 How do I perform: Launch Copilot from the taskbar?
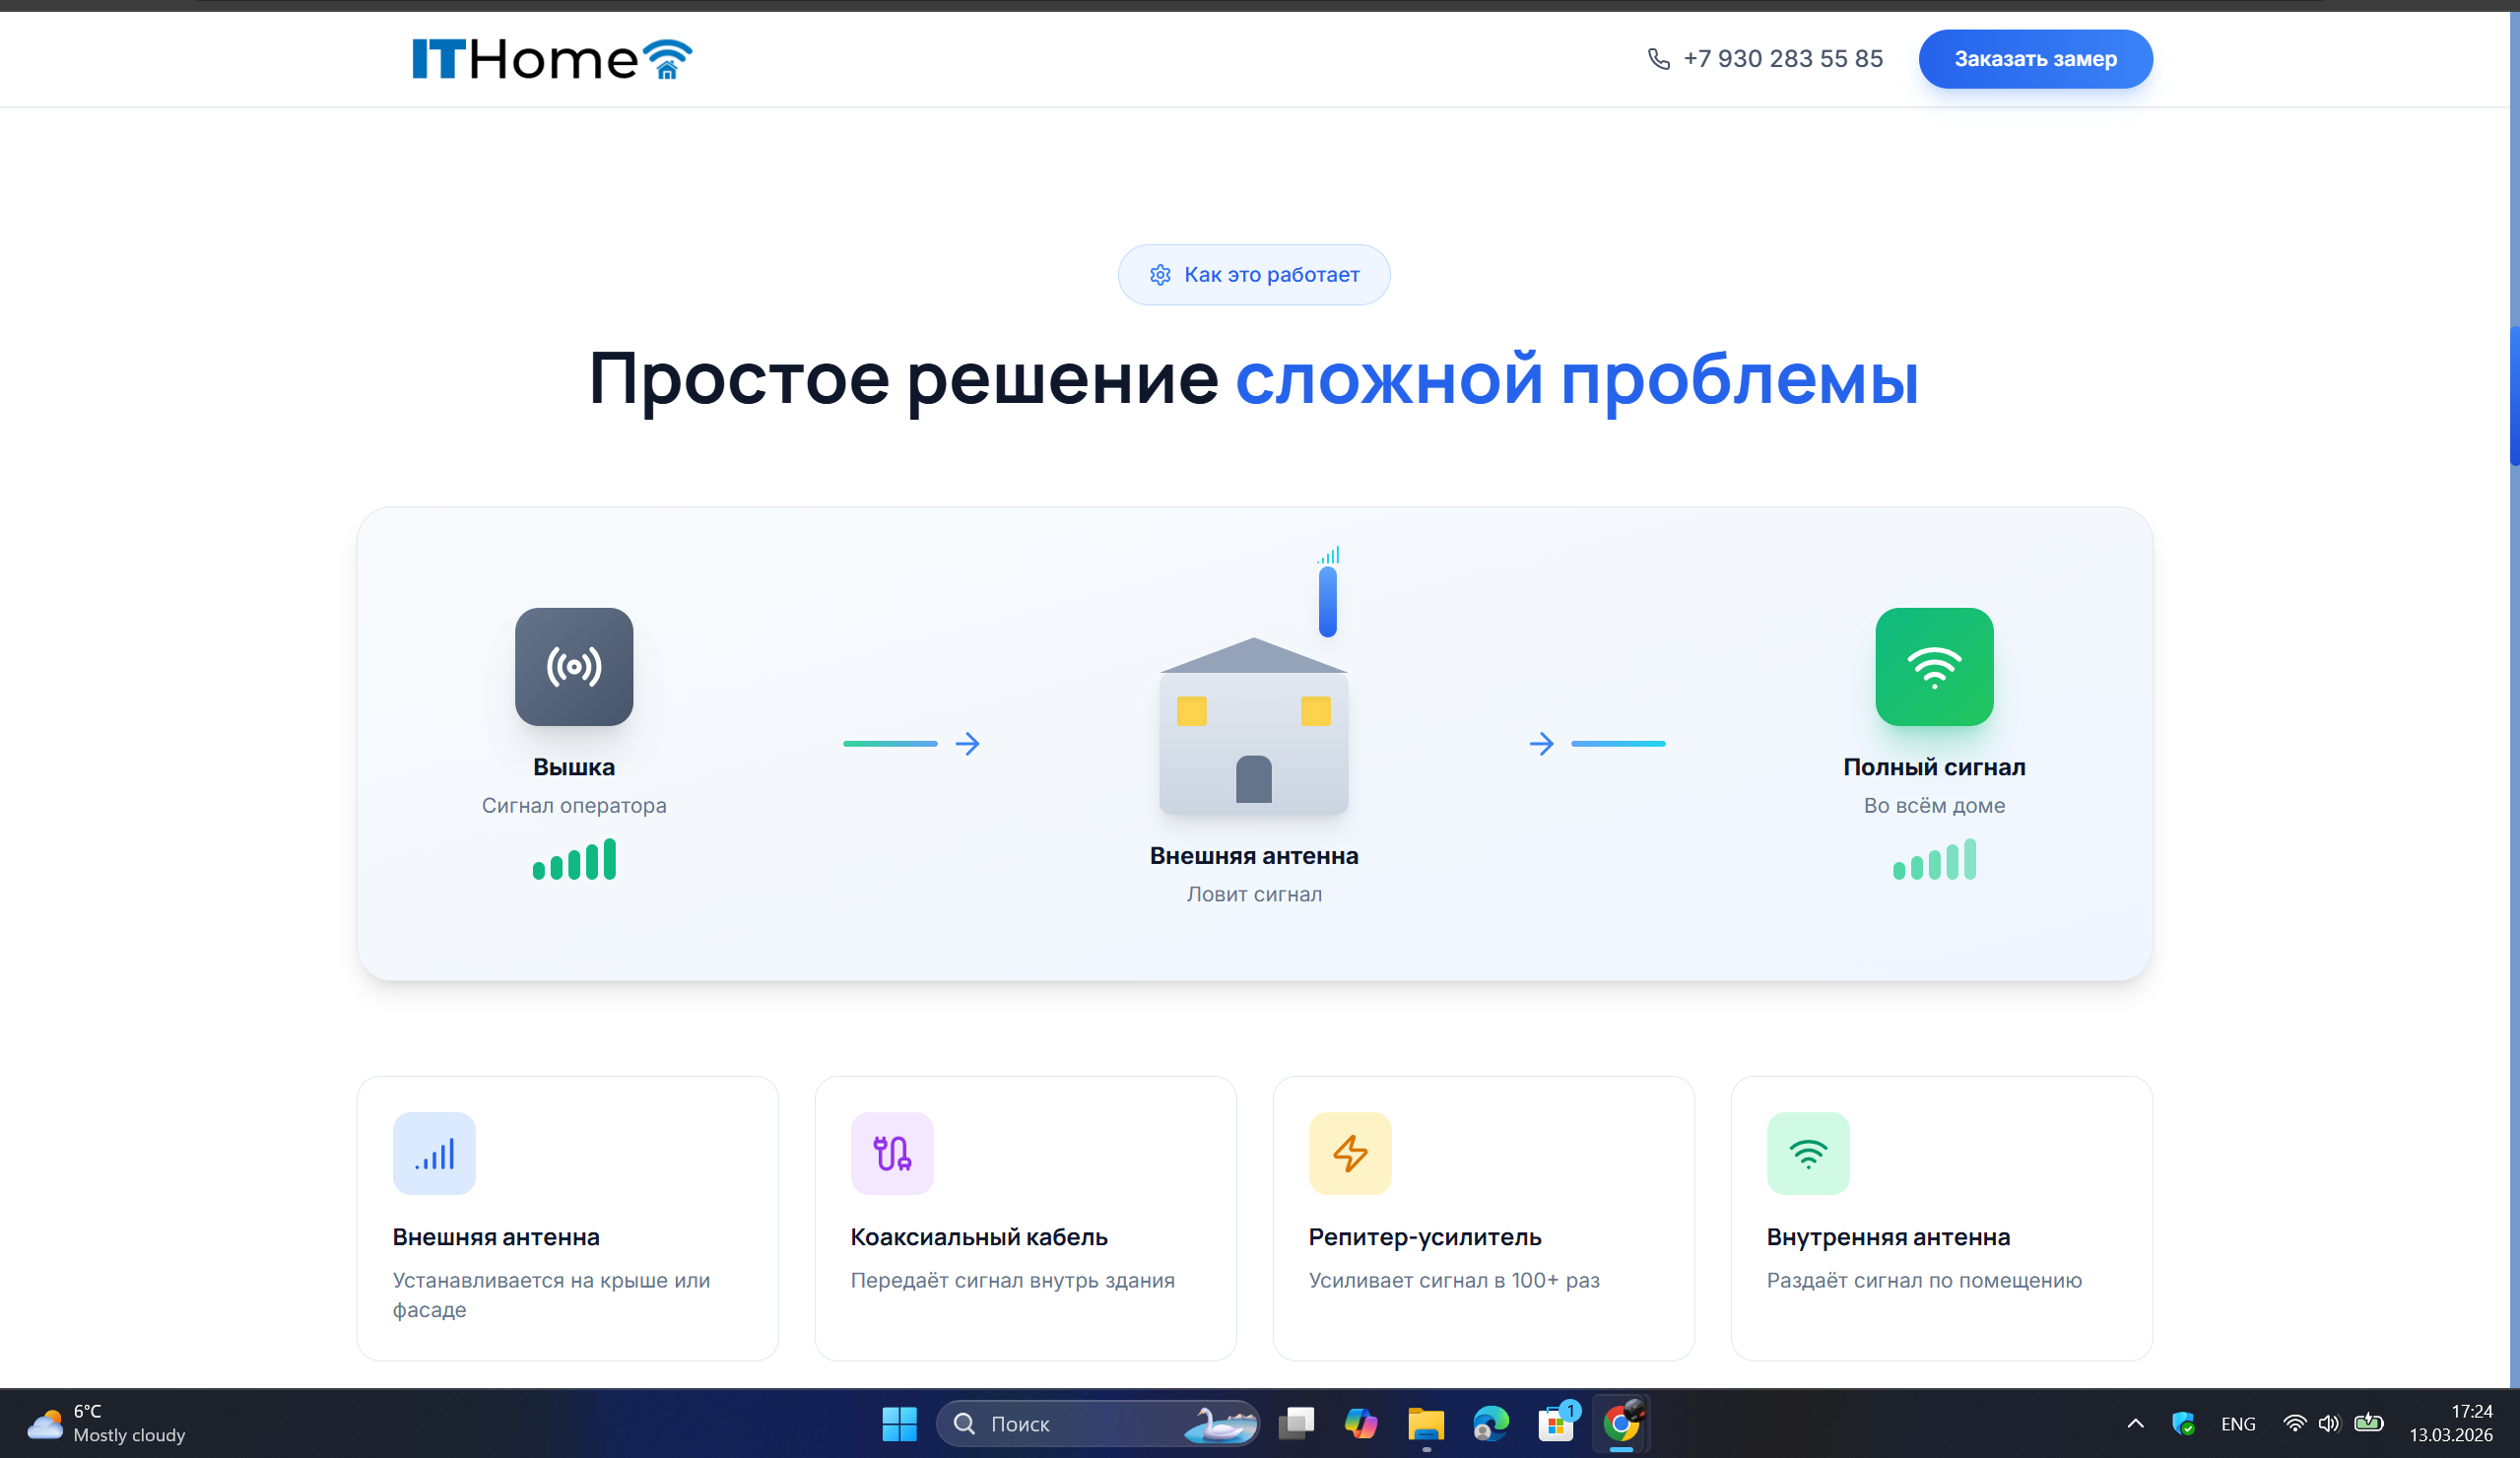coord(1360,1423)
